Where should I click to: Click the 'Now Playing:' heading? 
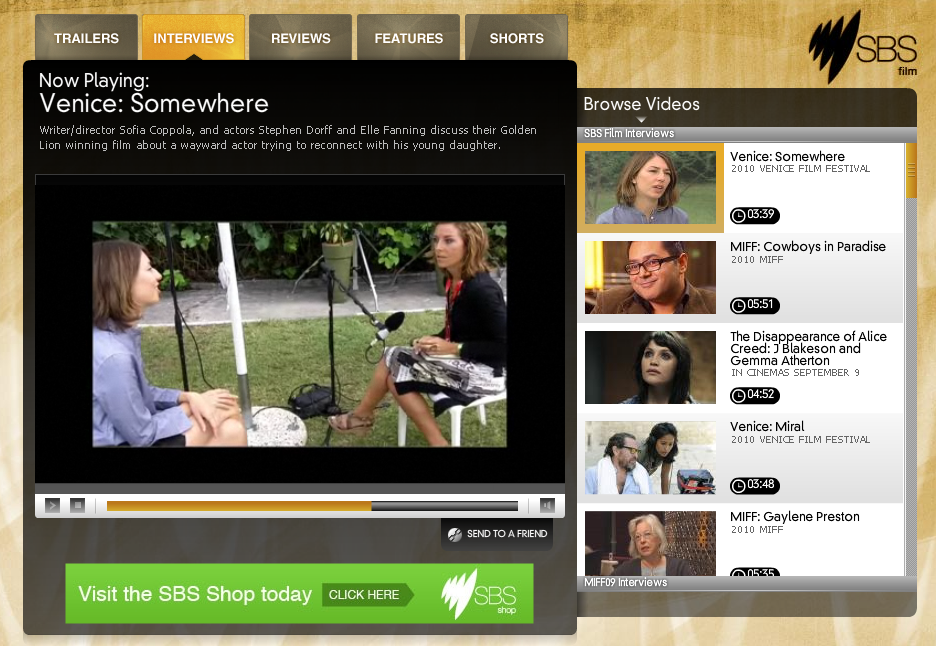coord(94,81)
